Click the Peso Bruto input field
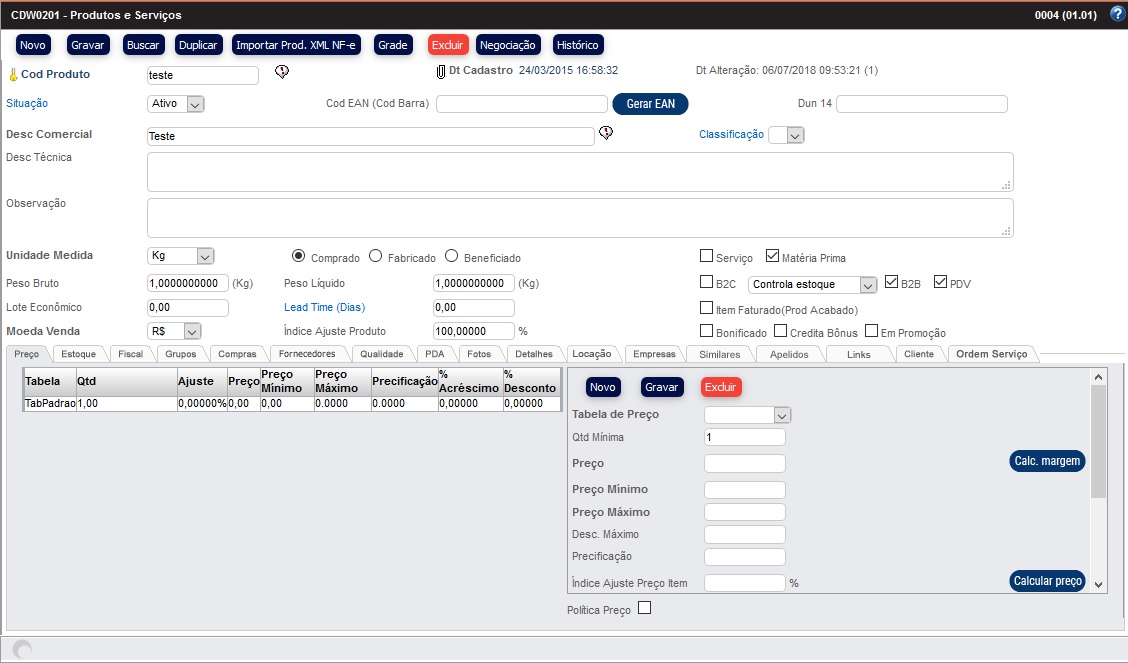 point(187,283)
